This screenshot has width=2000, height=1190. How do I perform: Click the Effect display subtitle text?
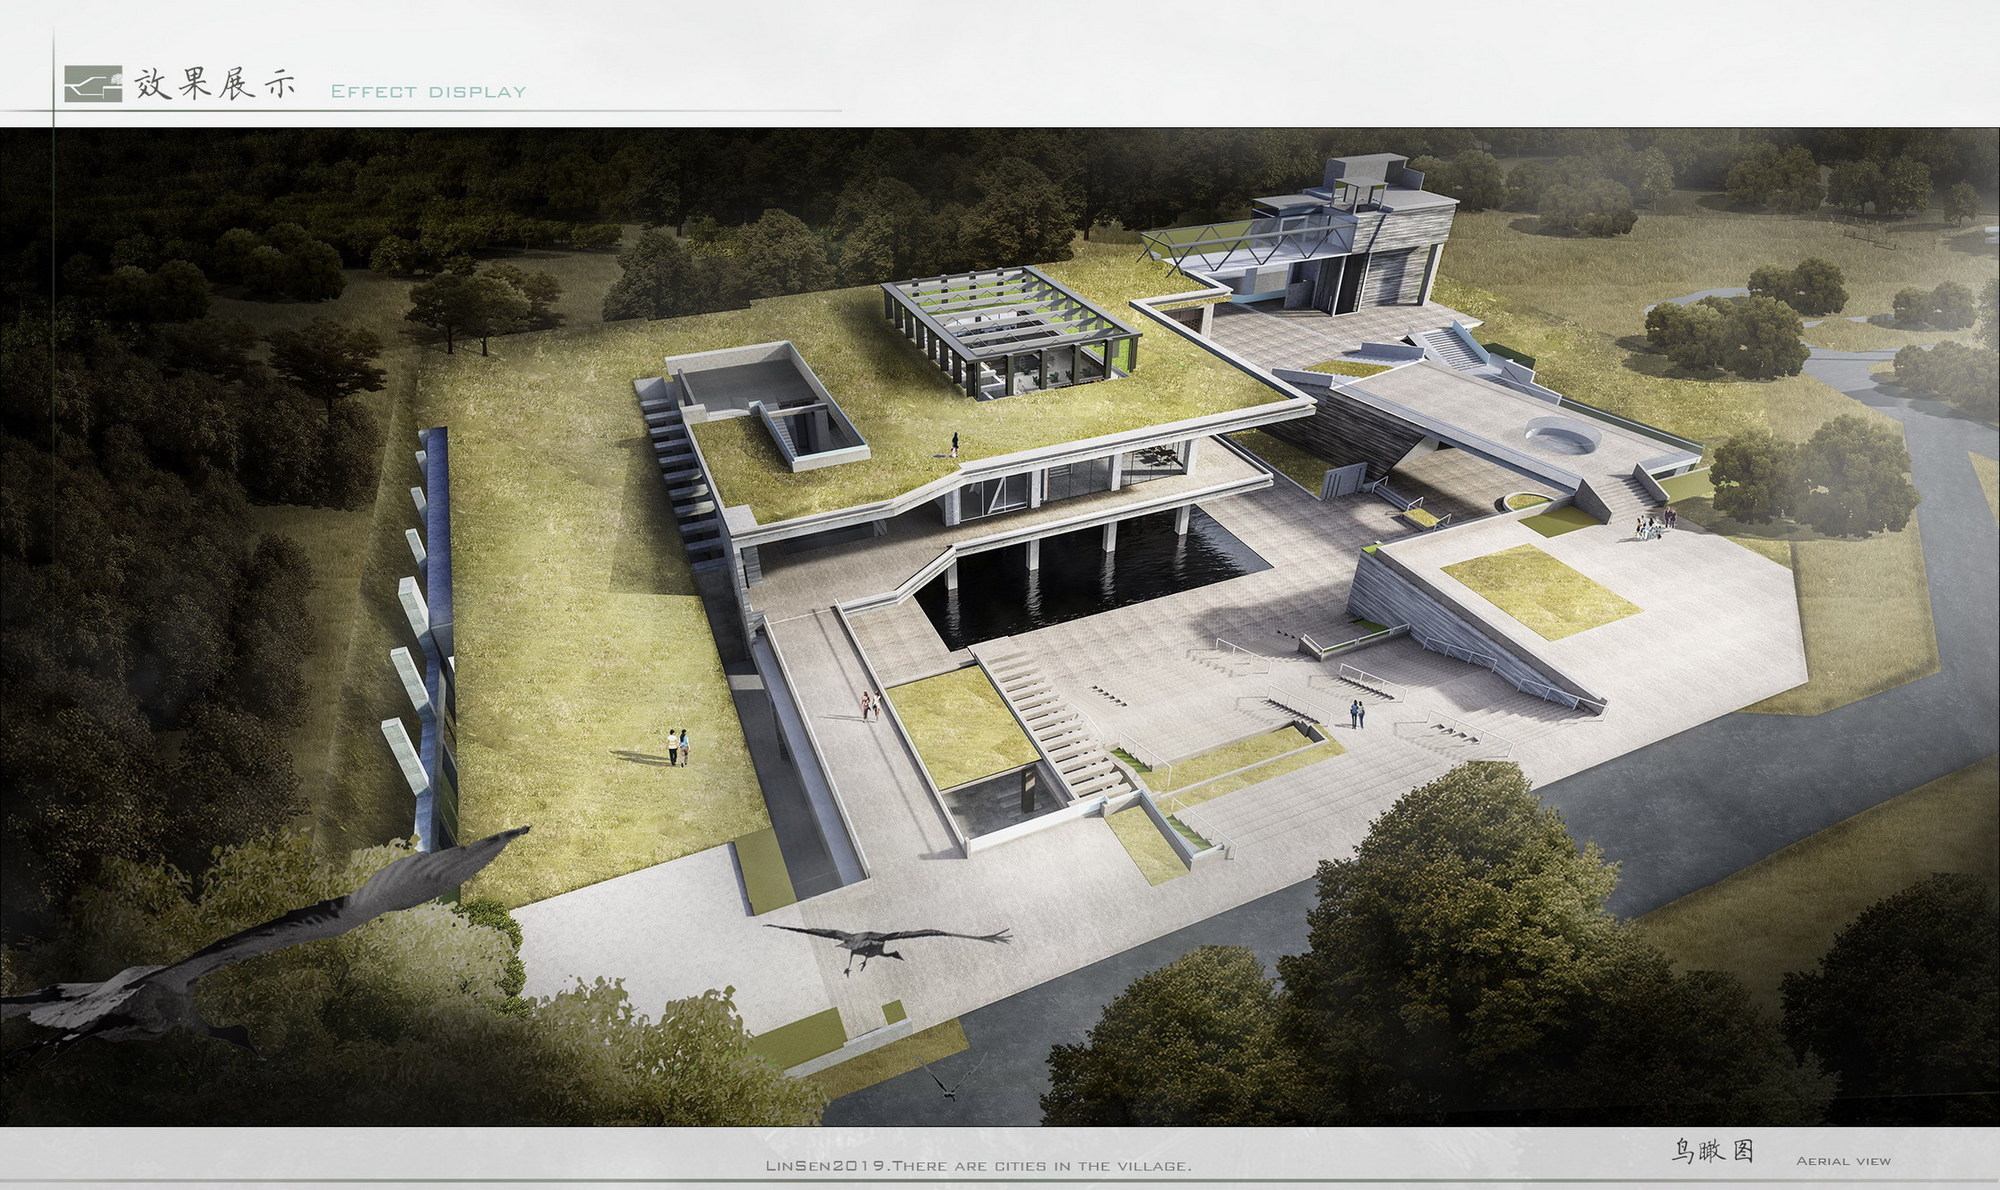click(428, 92)
